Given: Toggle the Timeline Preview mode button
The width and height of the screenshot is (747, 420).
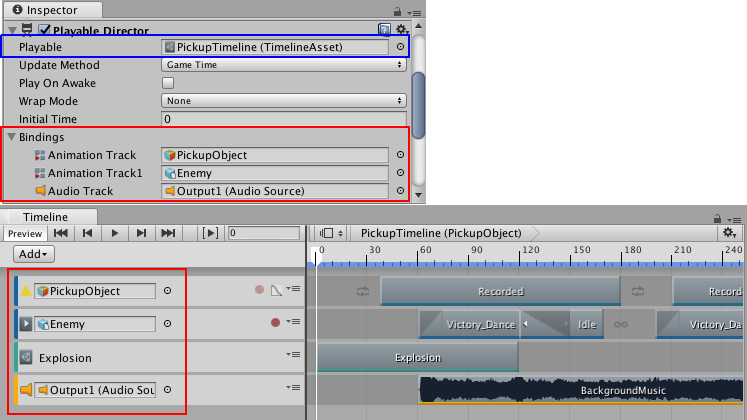Looking at the screenshot, I should pyautogui.click(x=24, y=233).
